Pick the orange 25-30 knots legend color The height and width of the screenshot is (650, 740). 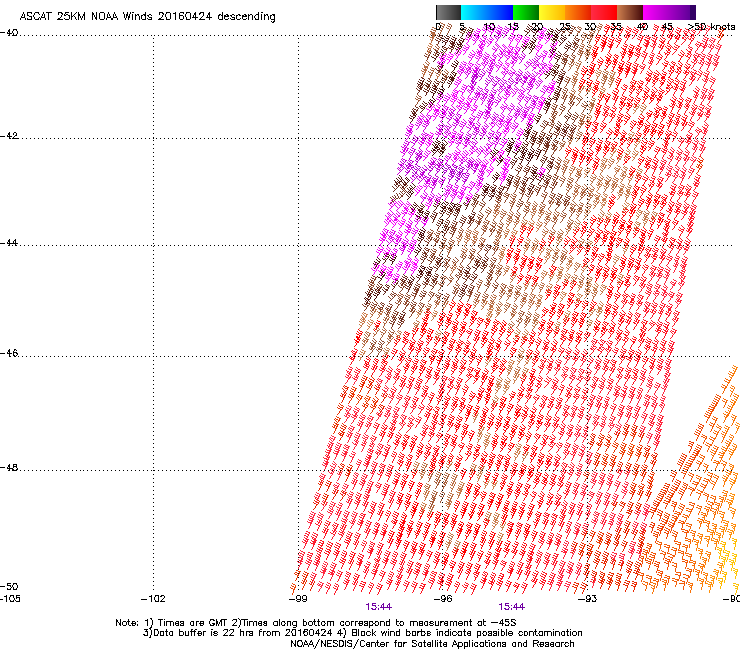[578, 12]
